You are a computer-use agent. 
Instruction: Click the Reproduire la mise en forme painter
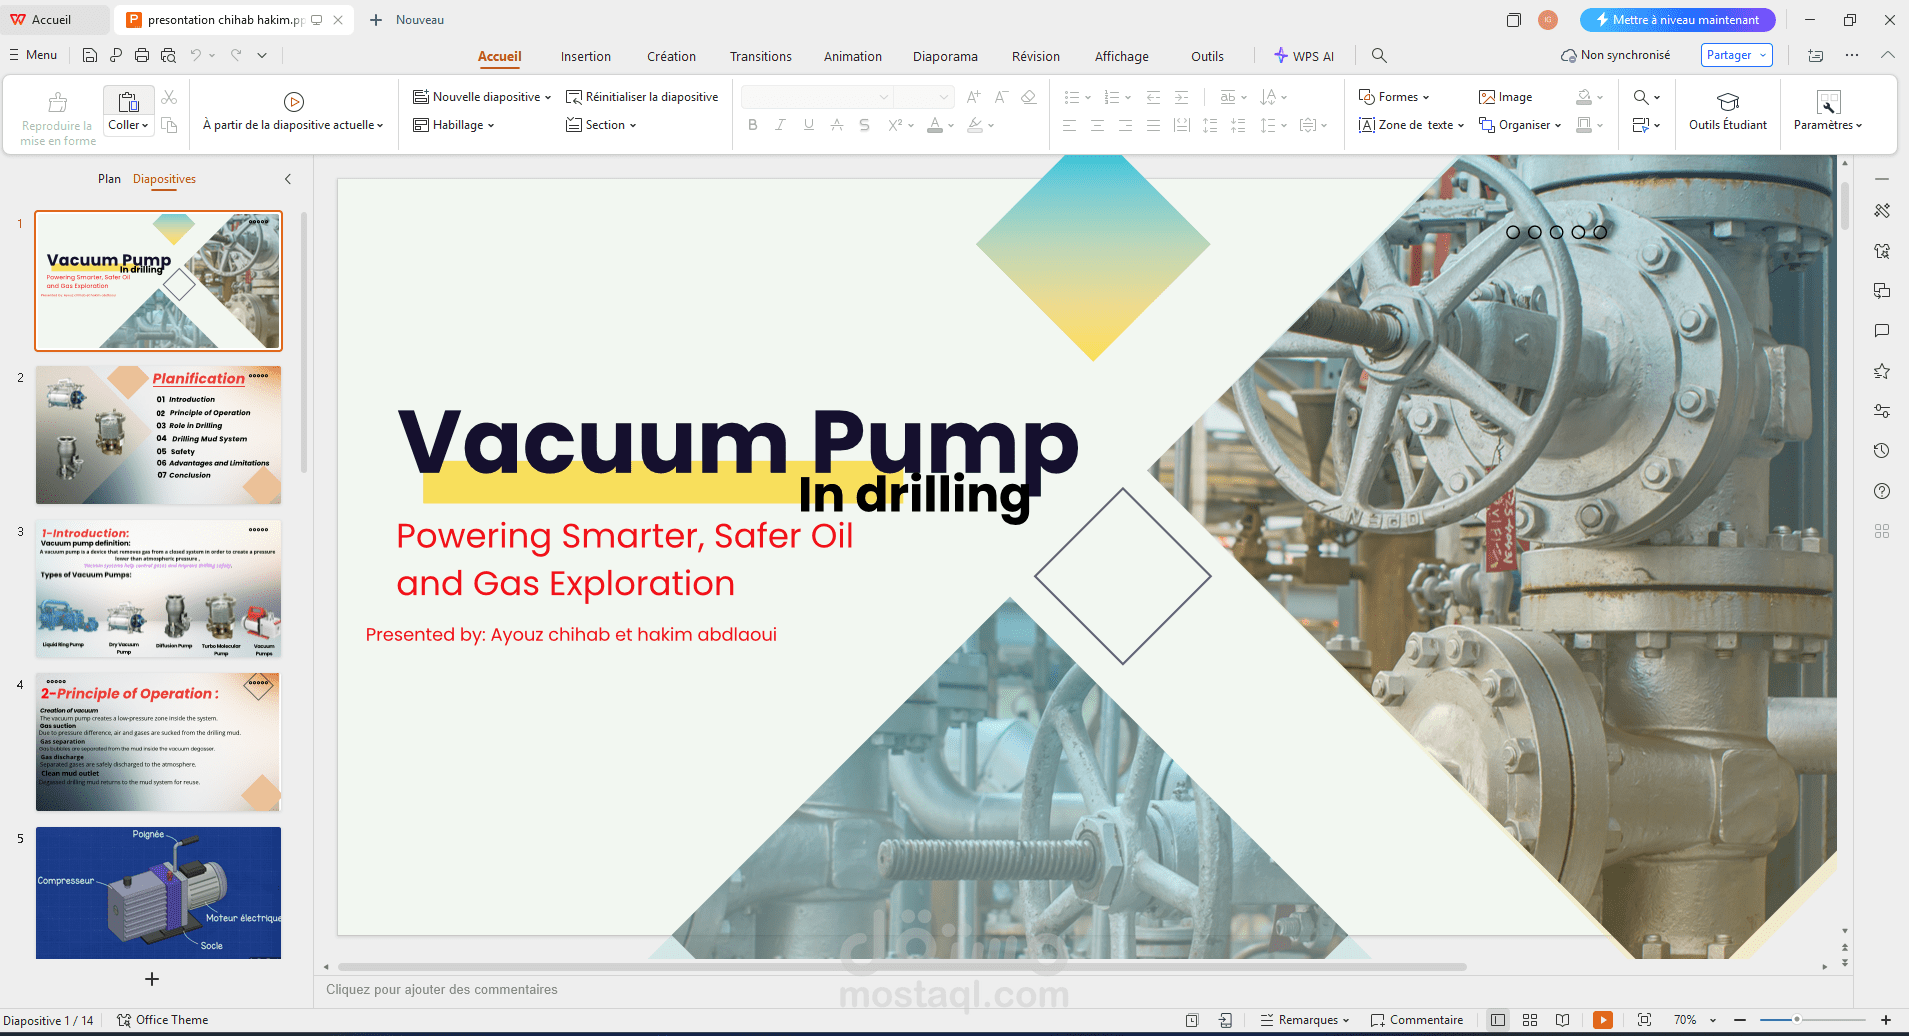click(59, 119)
